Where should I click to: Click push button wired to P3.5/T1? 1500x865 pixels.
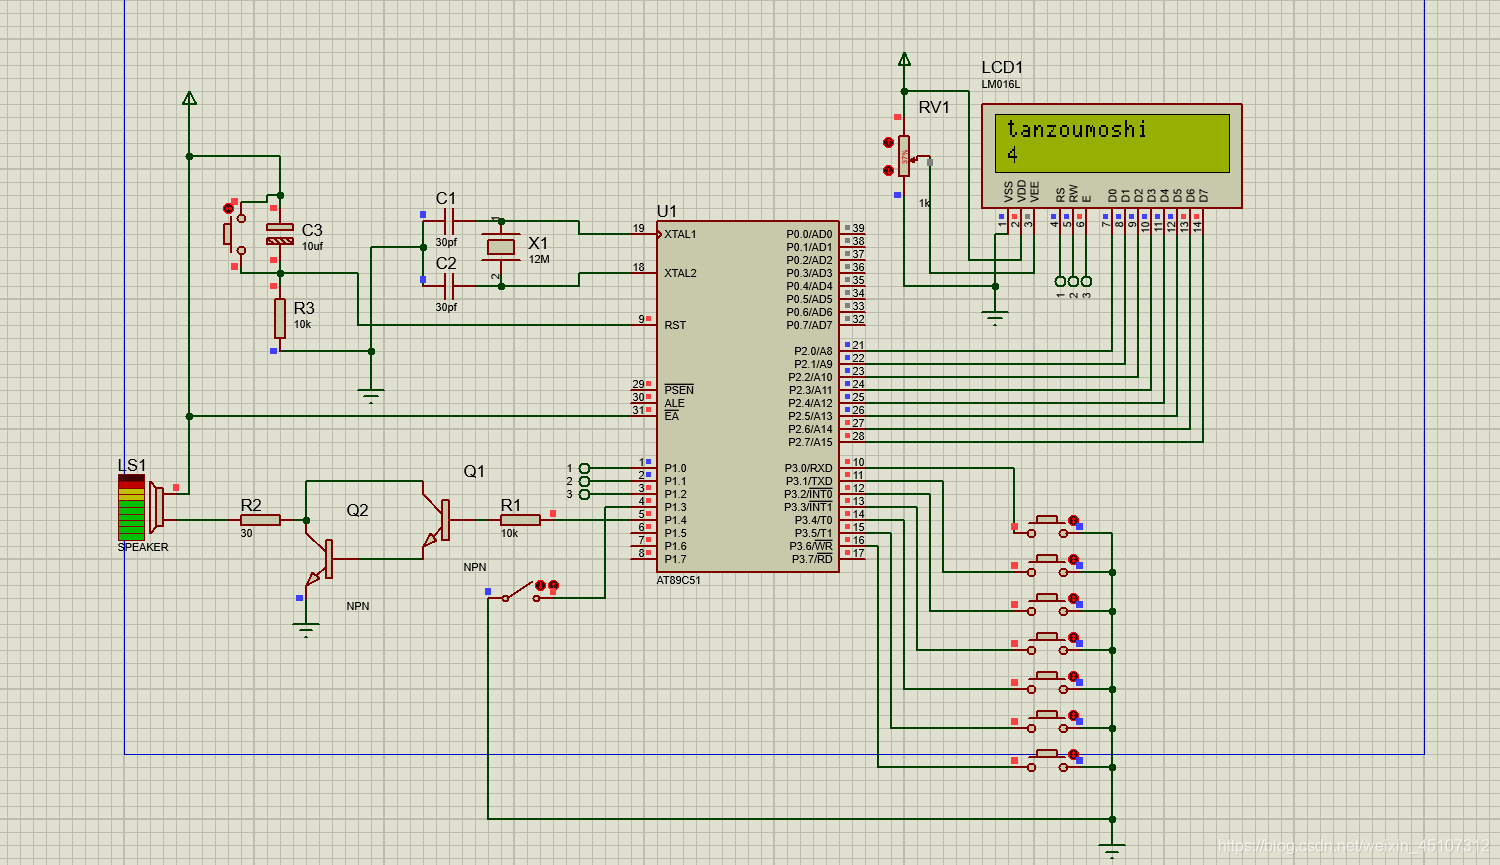click(1047, 720)
